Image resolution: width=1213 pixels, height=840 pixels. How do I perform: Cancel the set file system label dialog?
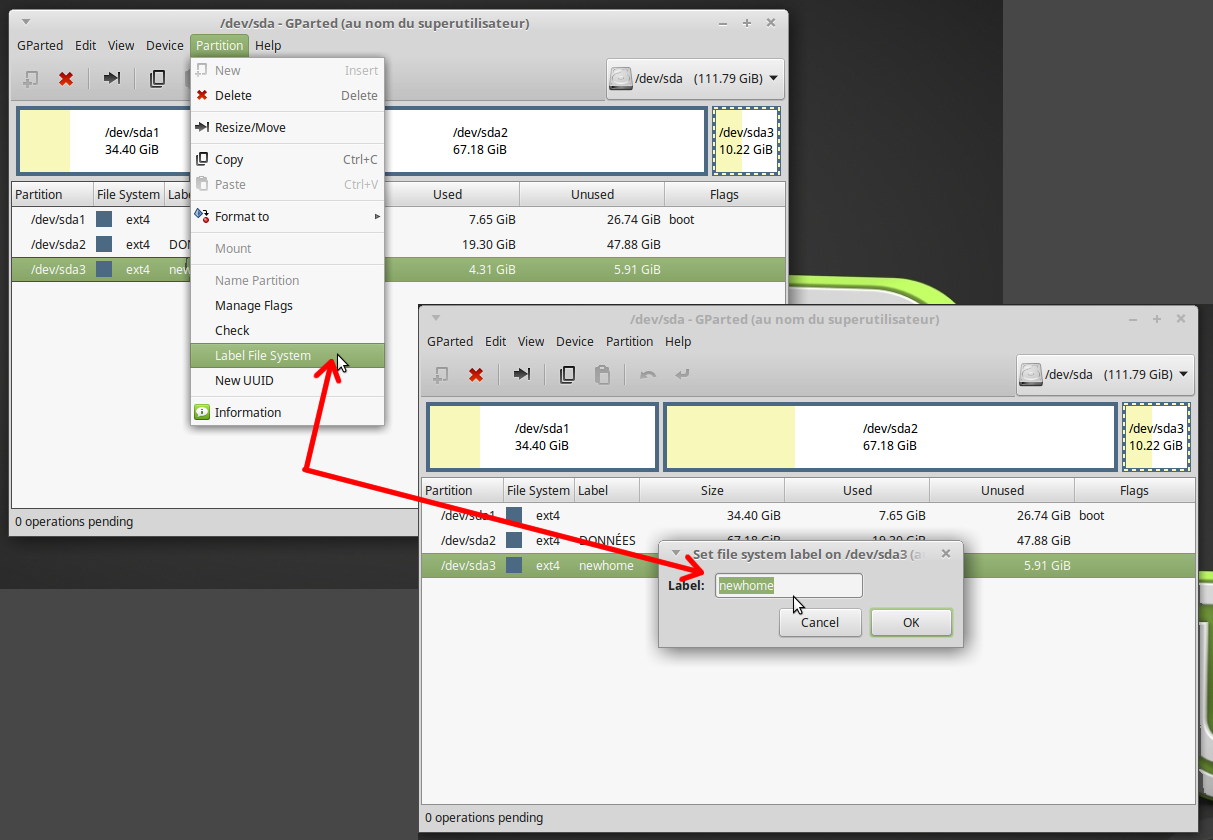coord(820,623)
